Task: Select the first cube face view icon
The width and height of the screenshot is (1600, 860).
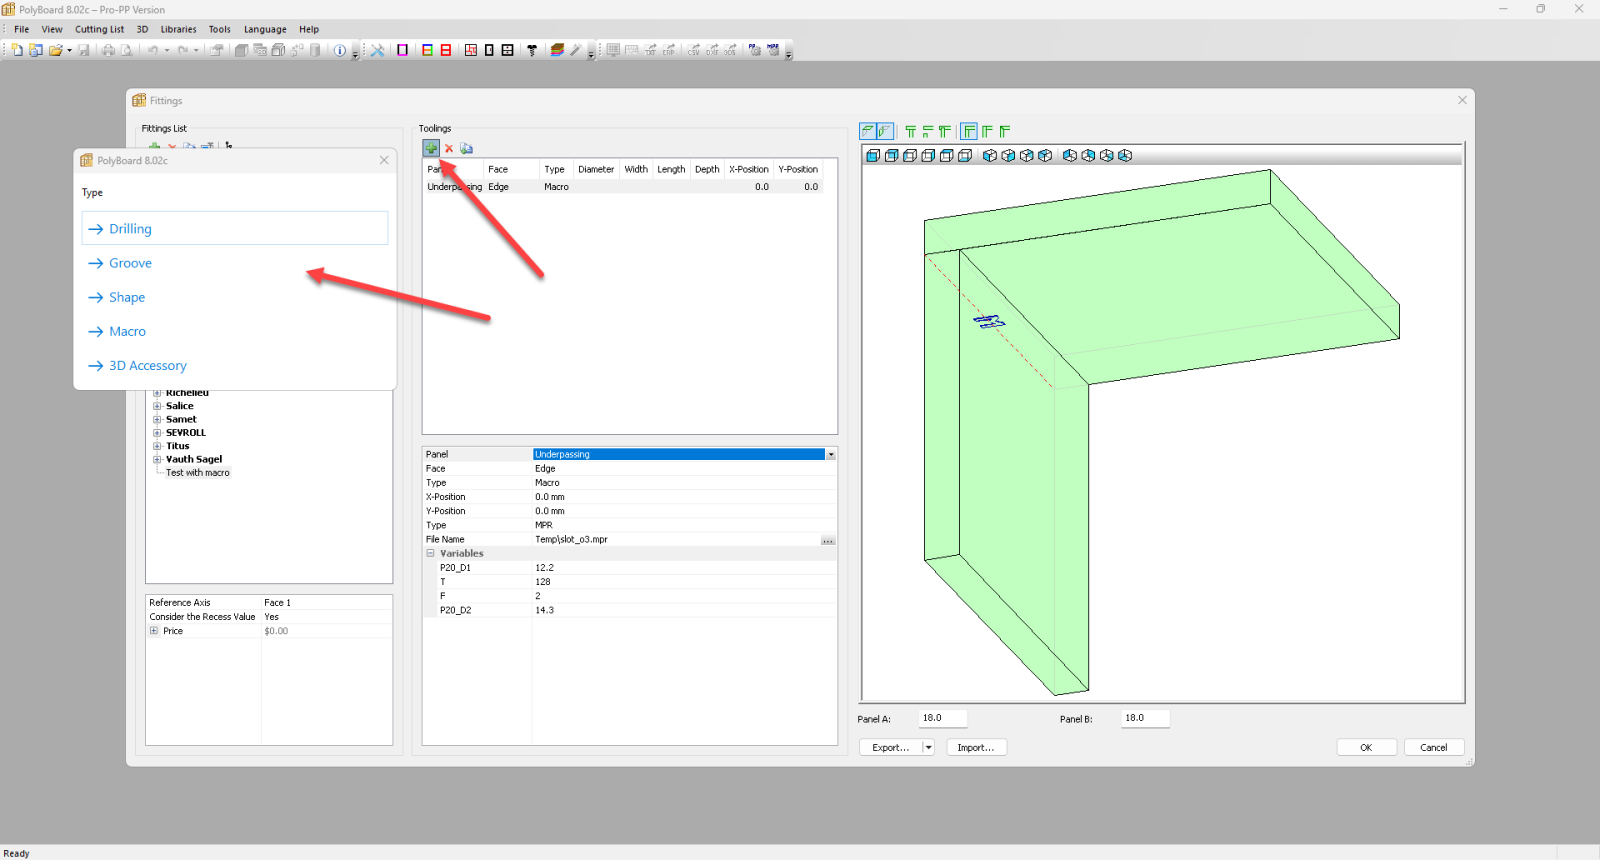Action: [x=873, y=156]
